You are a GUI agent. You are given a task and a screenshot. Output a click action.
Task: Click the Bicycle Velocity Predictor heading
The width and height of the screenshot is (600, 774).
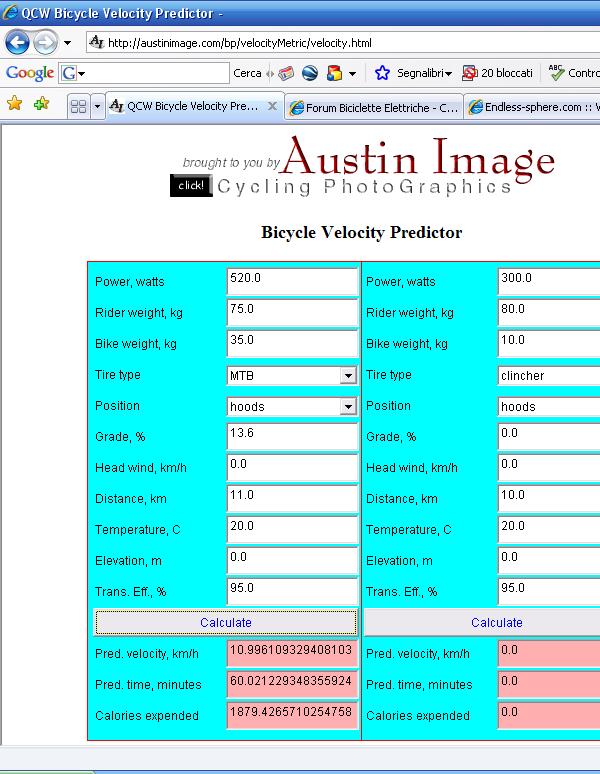click(362, 232)
